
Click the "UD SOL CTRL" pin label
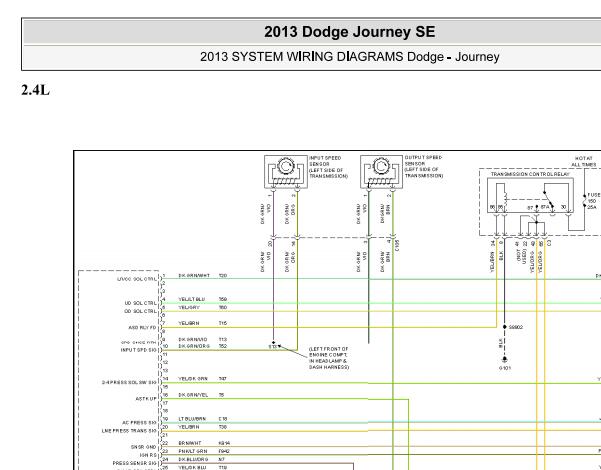tap(141, 303)
